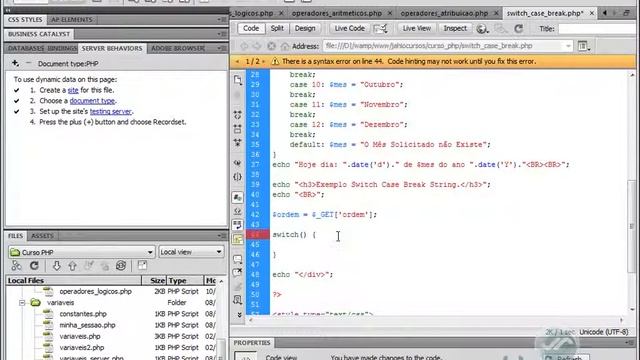
Task: Select the switch_case_break.php tab
Action: pos(545,13)
